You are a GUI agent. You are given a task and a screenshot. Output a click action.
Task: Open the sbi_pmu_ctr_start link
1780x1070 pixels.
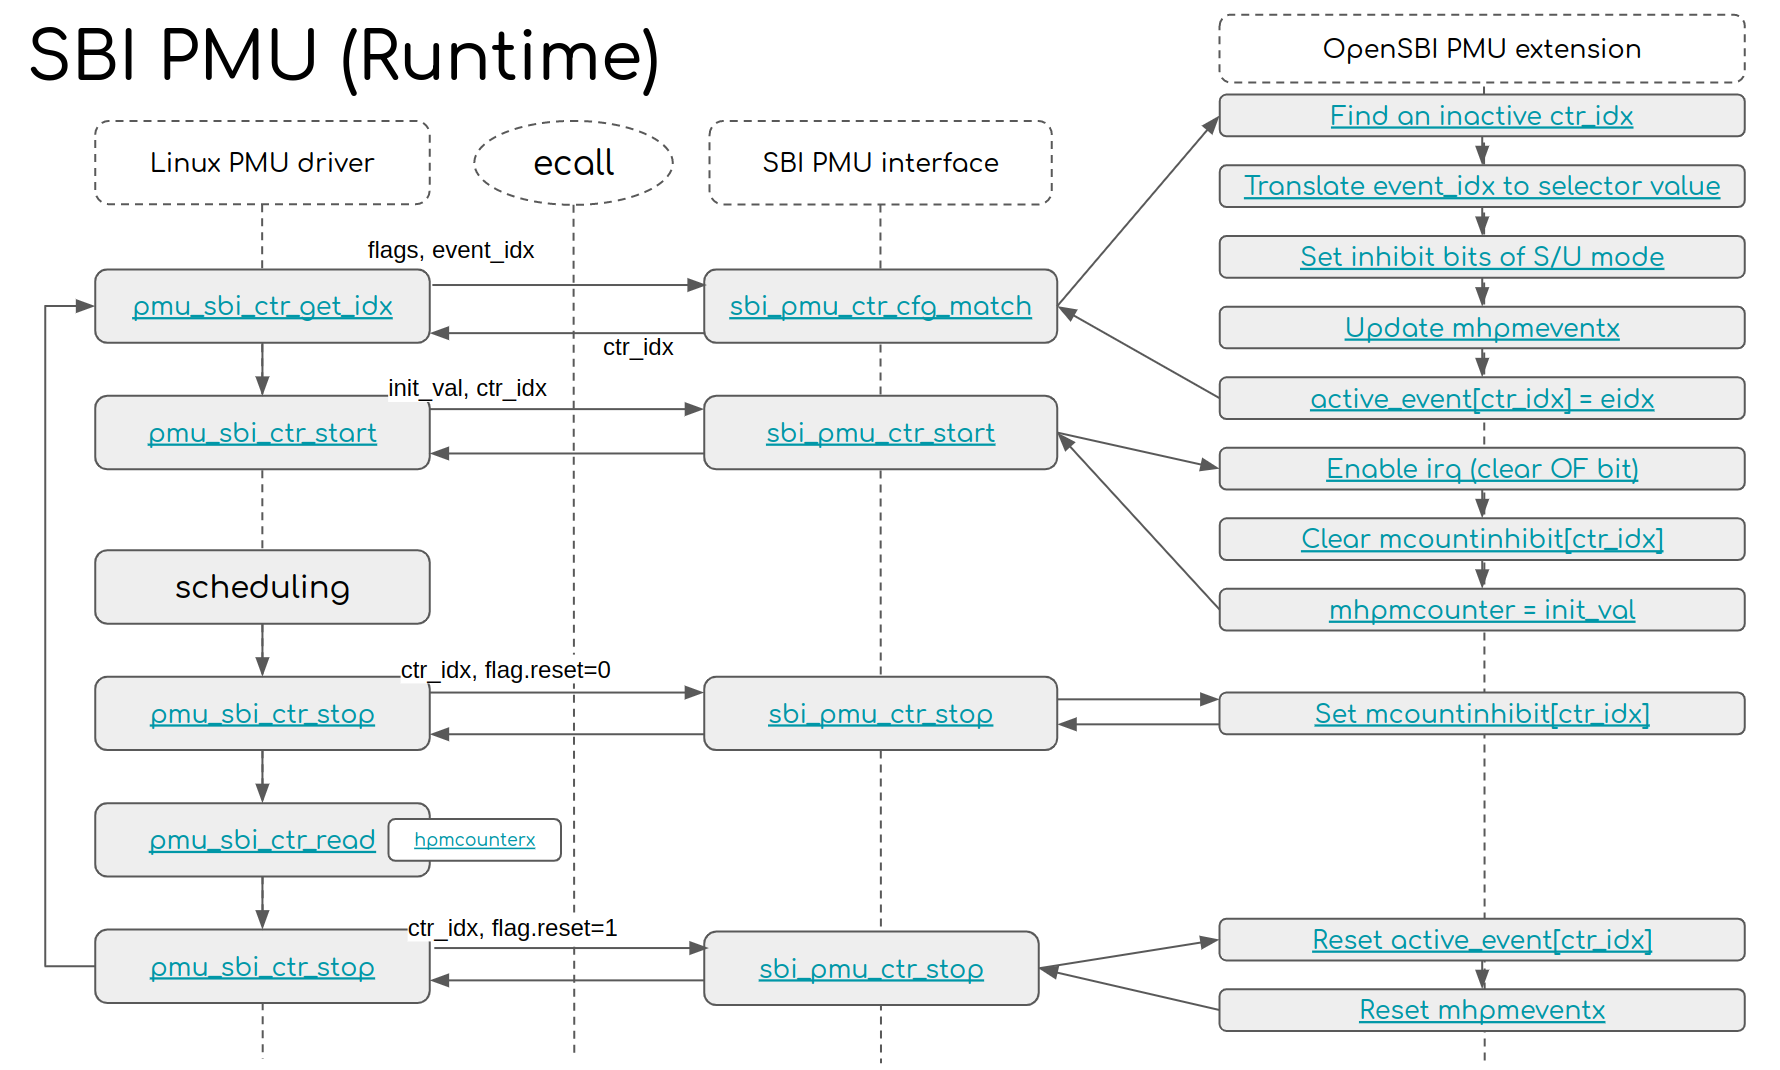coord(880,433)
